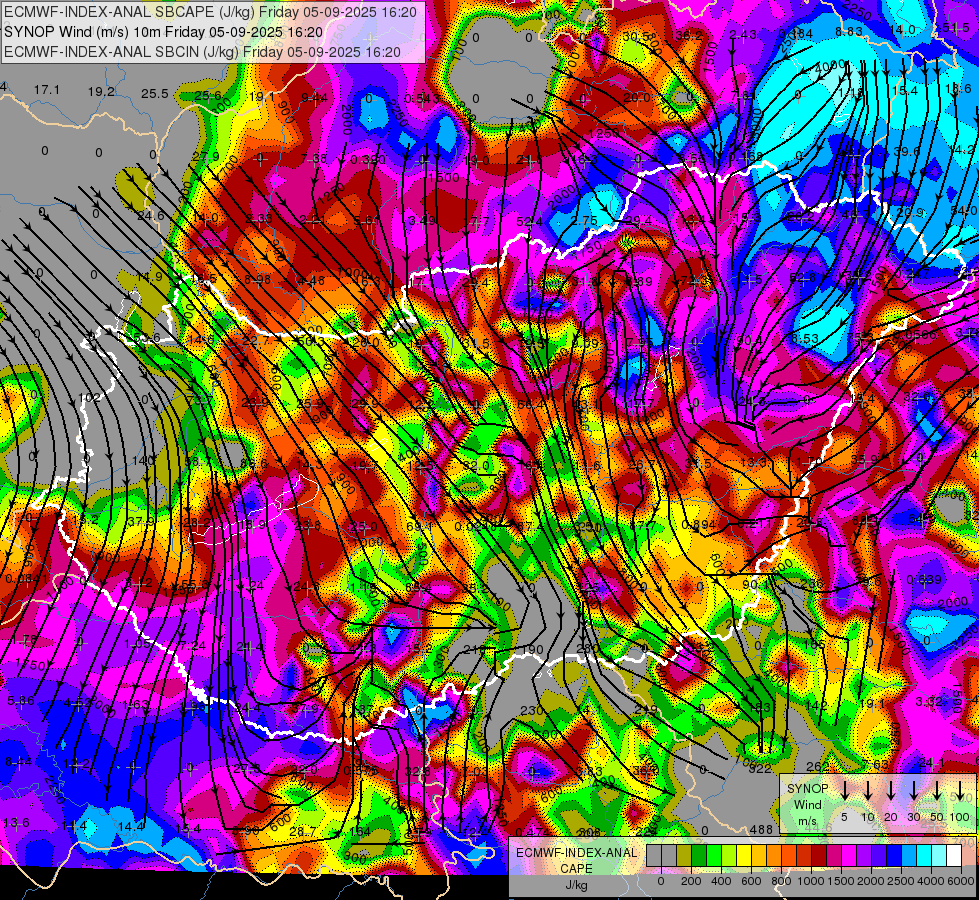Click the map value '17.1'

tap(47, 90)
